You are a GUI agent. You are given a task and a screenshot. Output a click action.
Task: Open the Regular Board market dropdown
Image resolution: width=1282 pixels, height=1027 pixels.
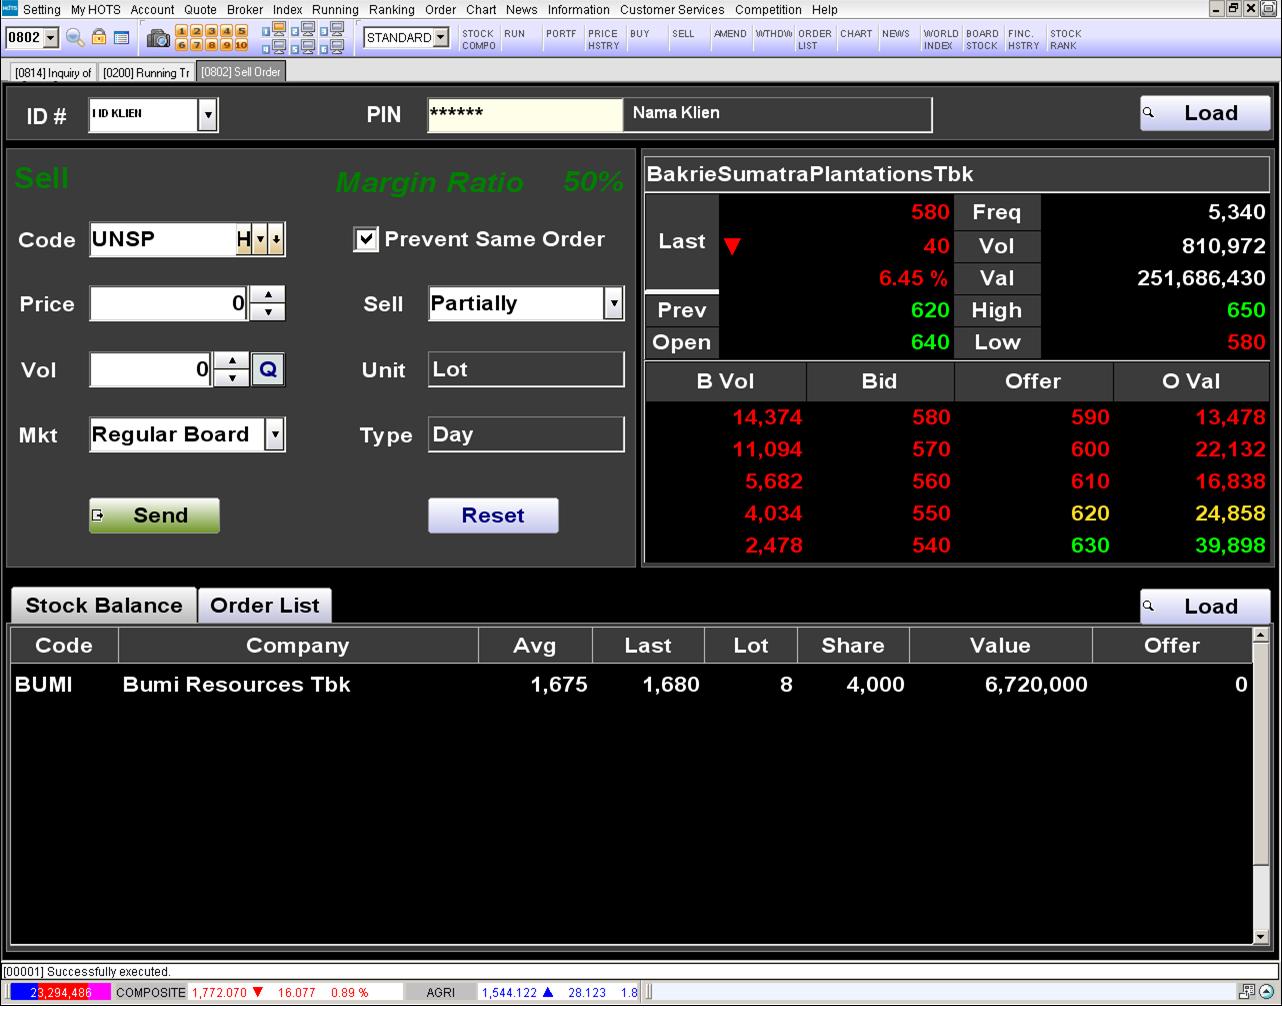coord(274,435)
